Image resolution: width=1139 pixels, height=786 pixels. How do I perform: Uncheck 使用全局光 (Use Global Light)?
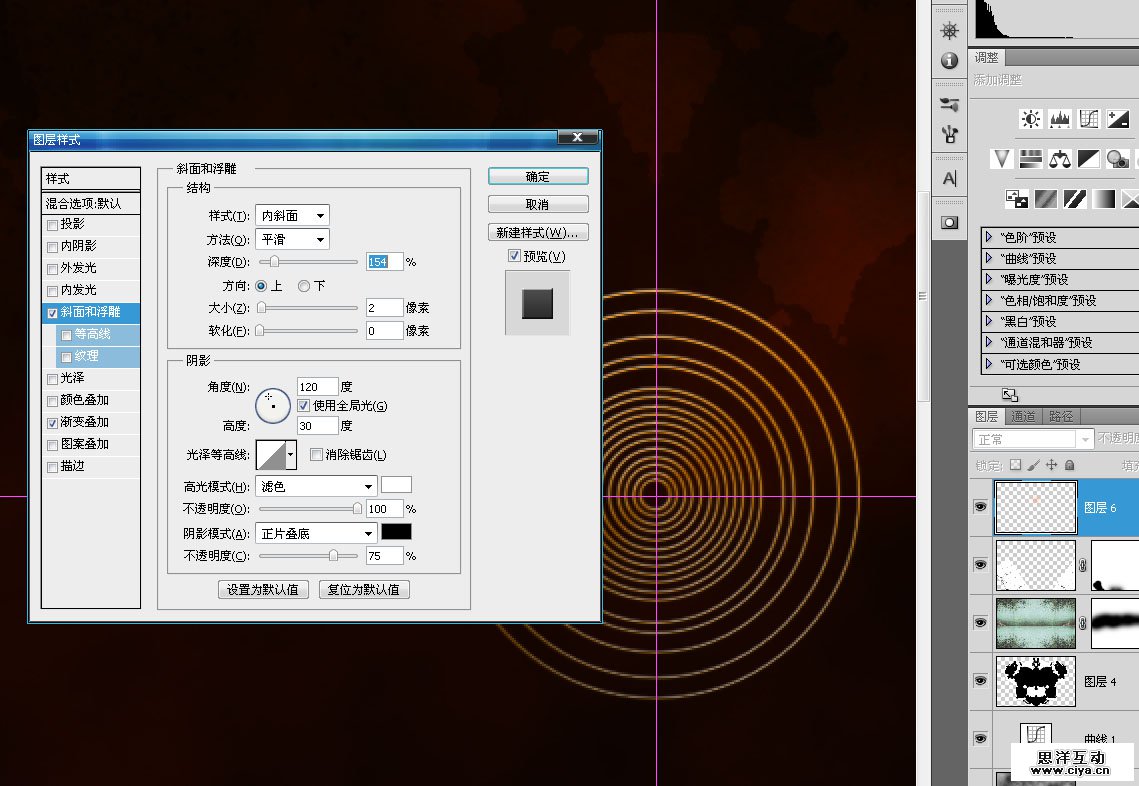304,406
